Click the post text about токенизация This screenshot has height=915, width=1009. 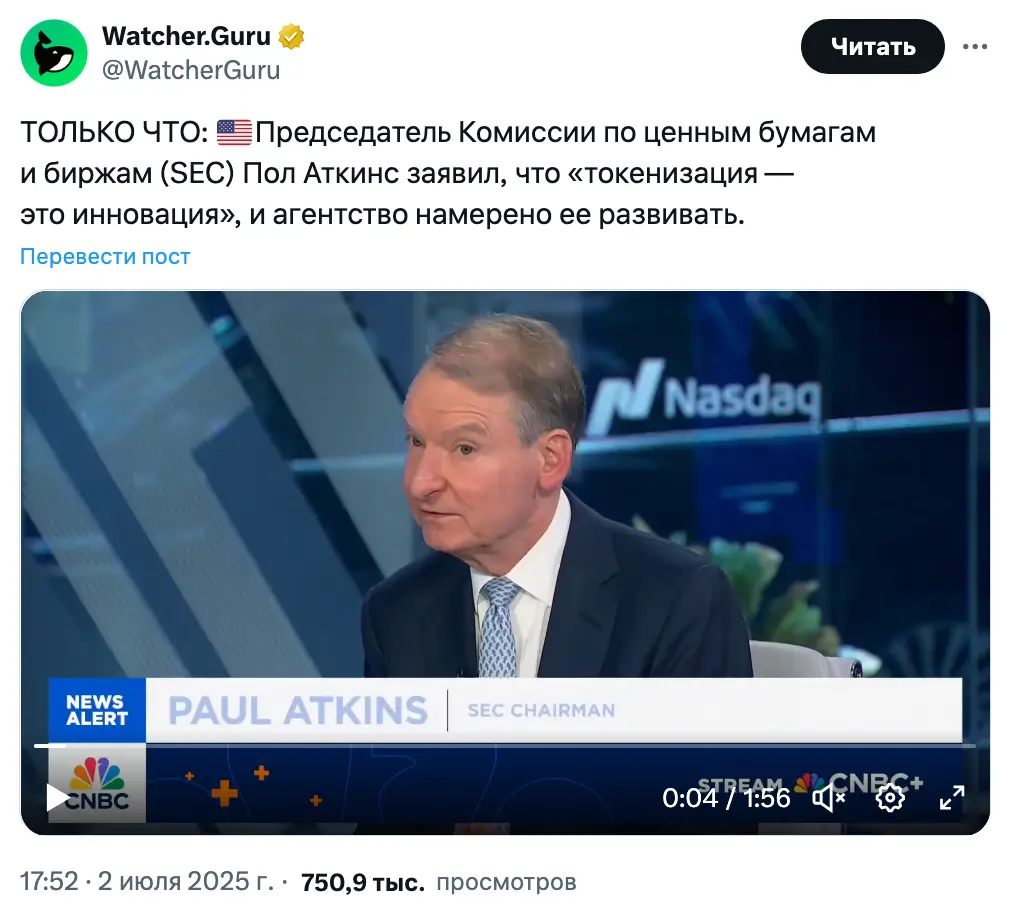click(x=448, y=173)
